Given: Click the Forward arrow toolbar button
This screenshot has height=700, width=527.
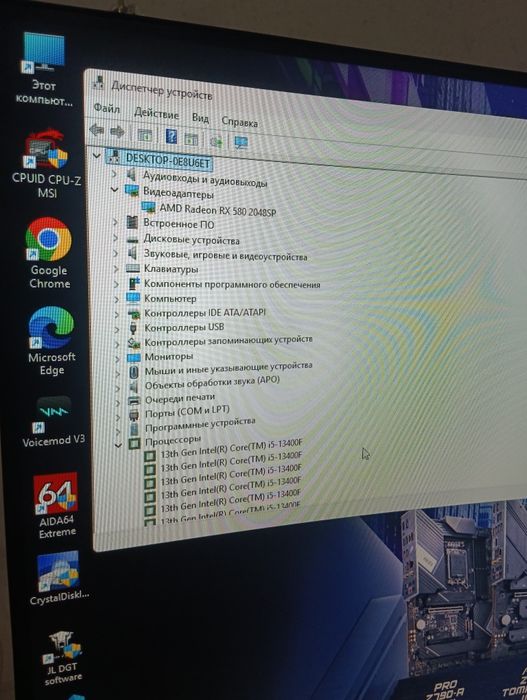Looking at the screenshot, I should [x=117, y=132].
